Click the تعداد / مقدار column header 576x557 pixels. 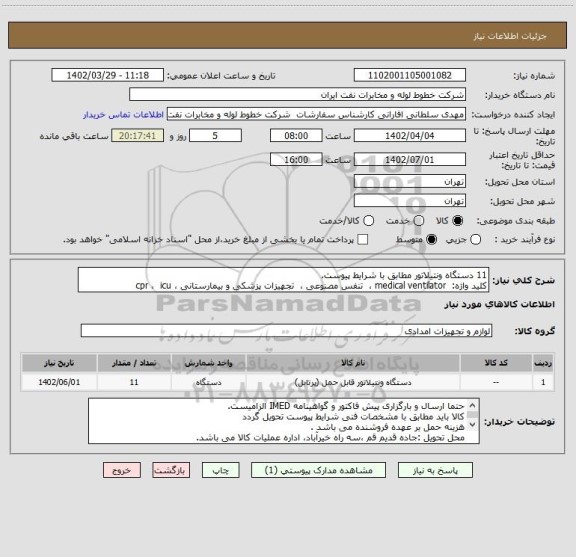[x=134, y=363]
